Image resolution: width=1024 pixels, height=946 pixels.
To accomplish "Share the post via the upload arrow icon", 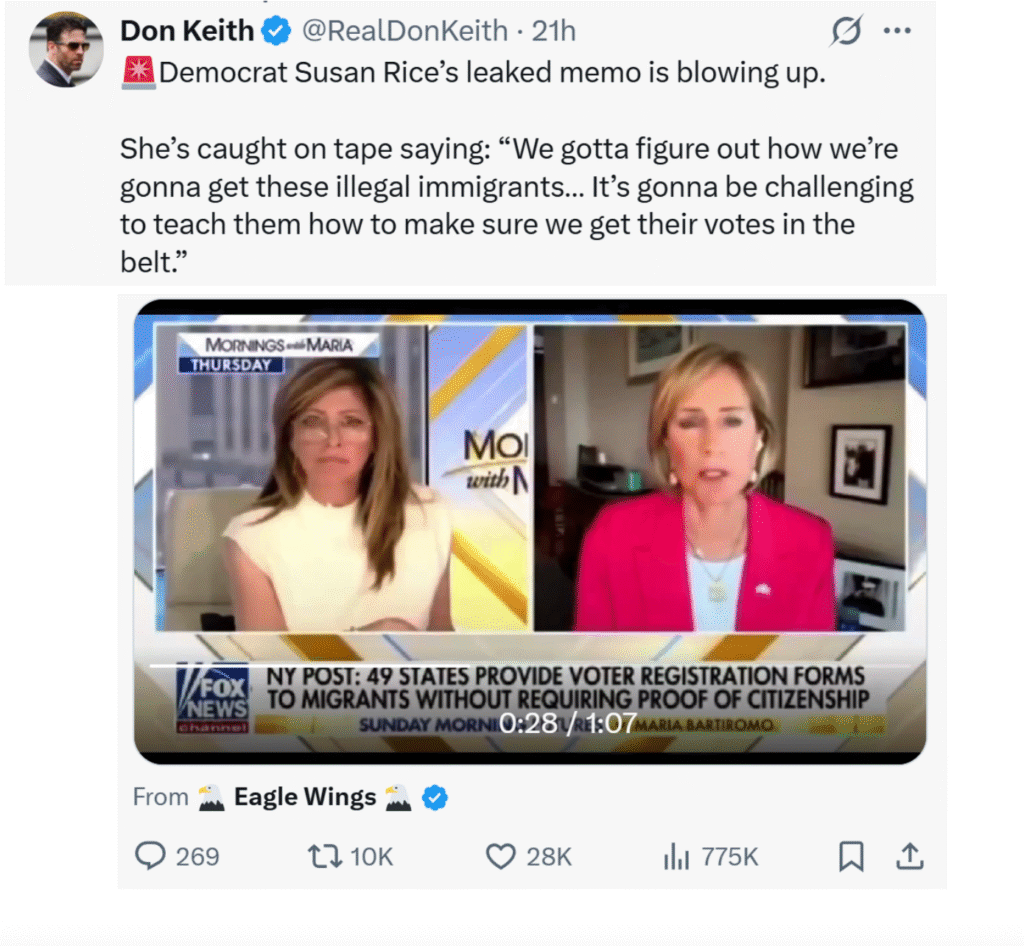I will [x=910, y=856].
